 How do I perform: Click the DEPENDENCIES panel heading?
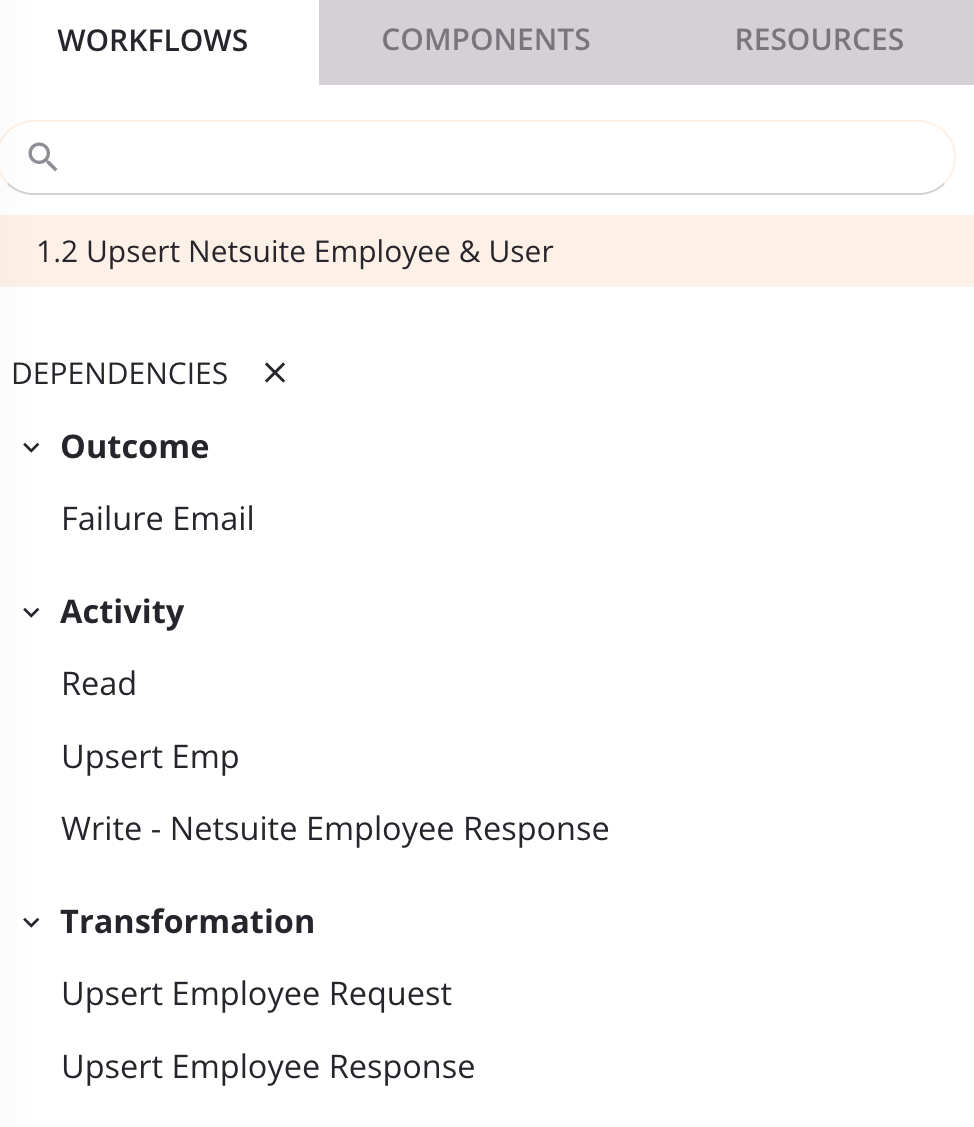coord(119,373)
